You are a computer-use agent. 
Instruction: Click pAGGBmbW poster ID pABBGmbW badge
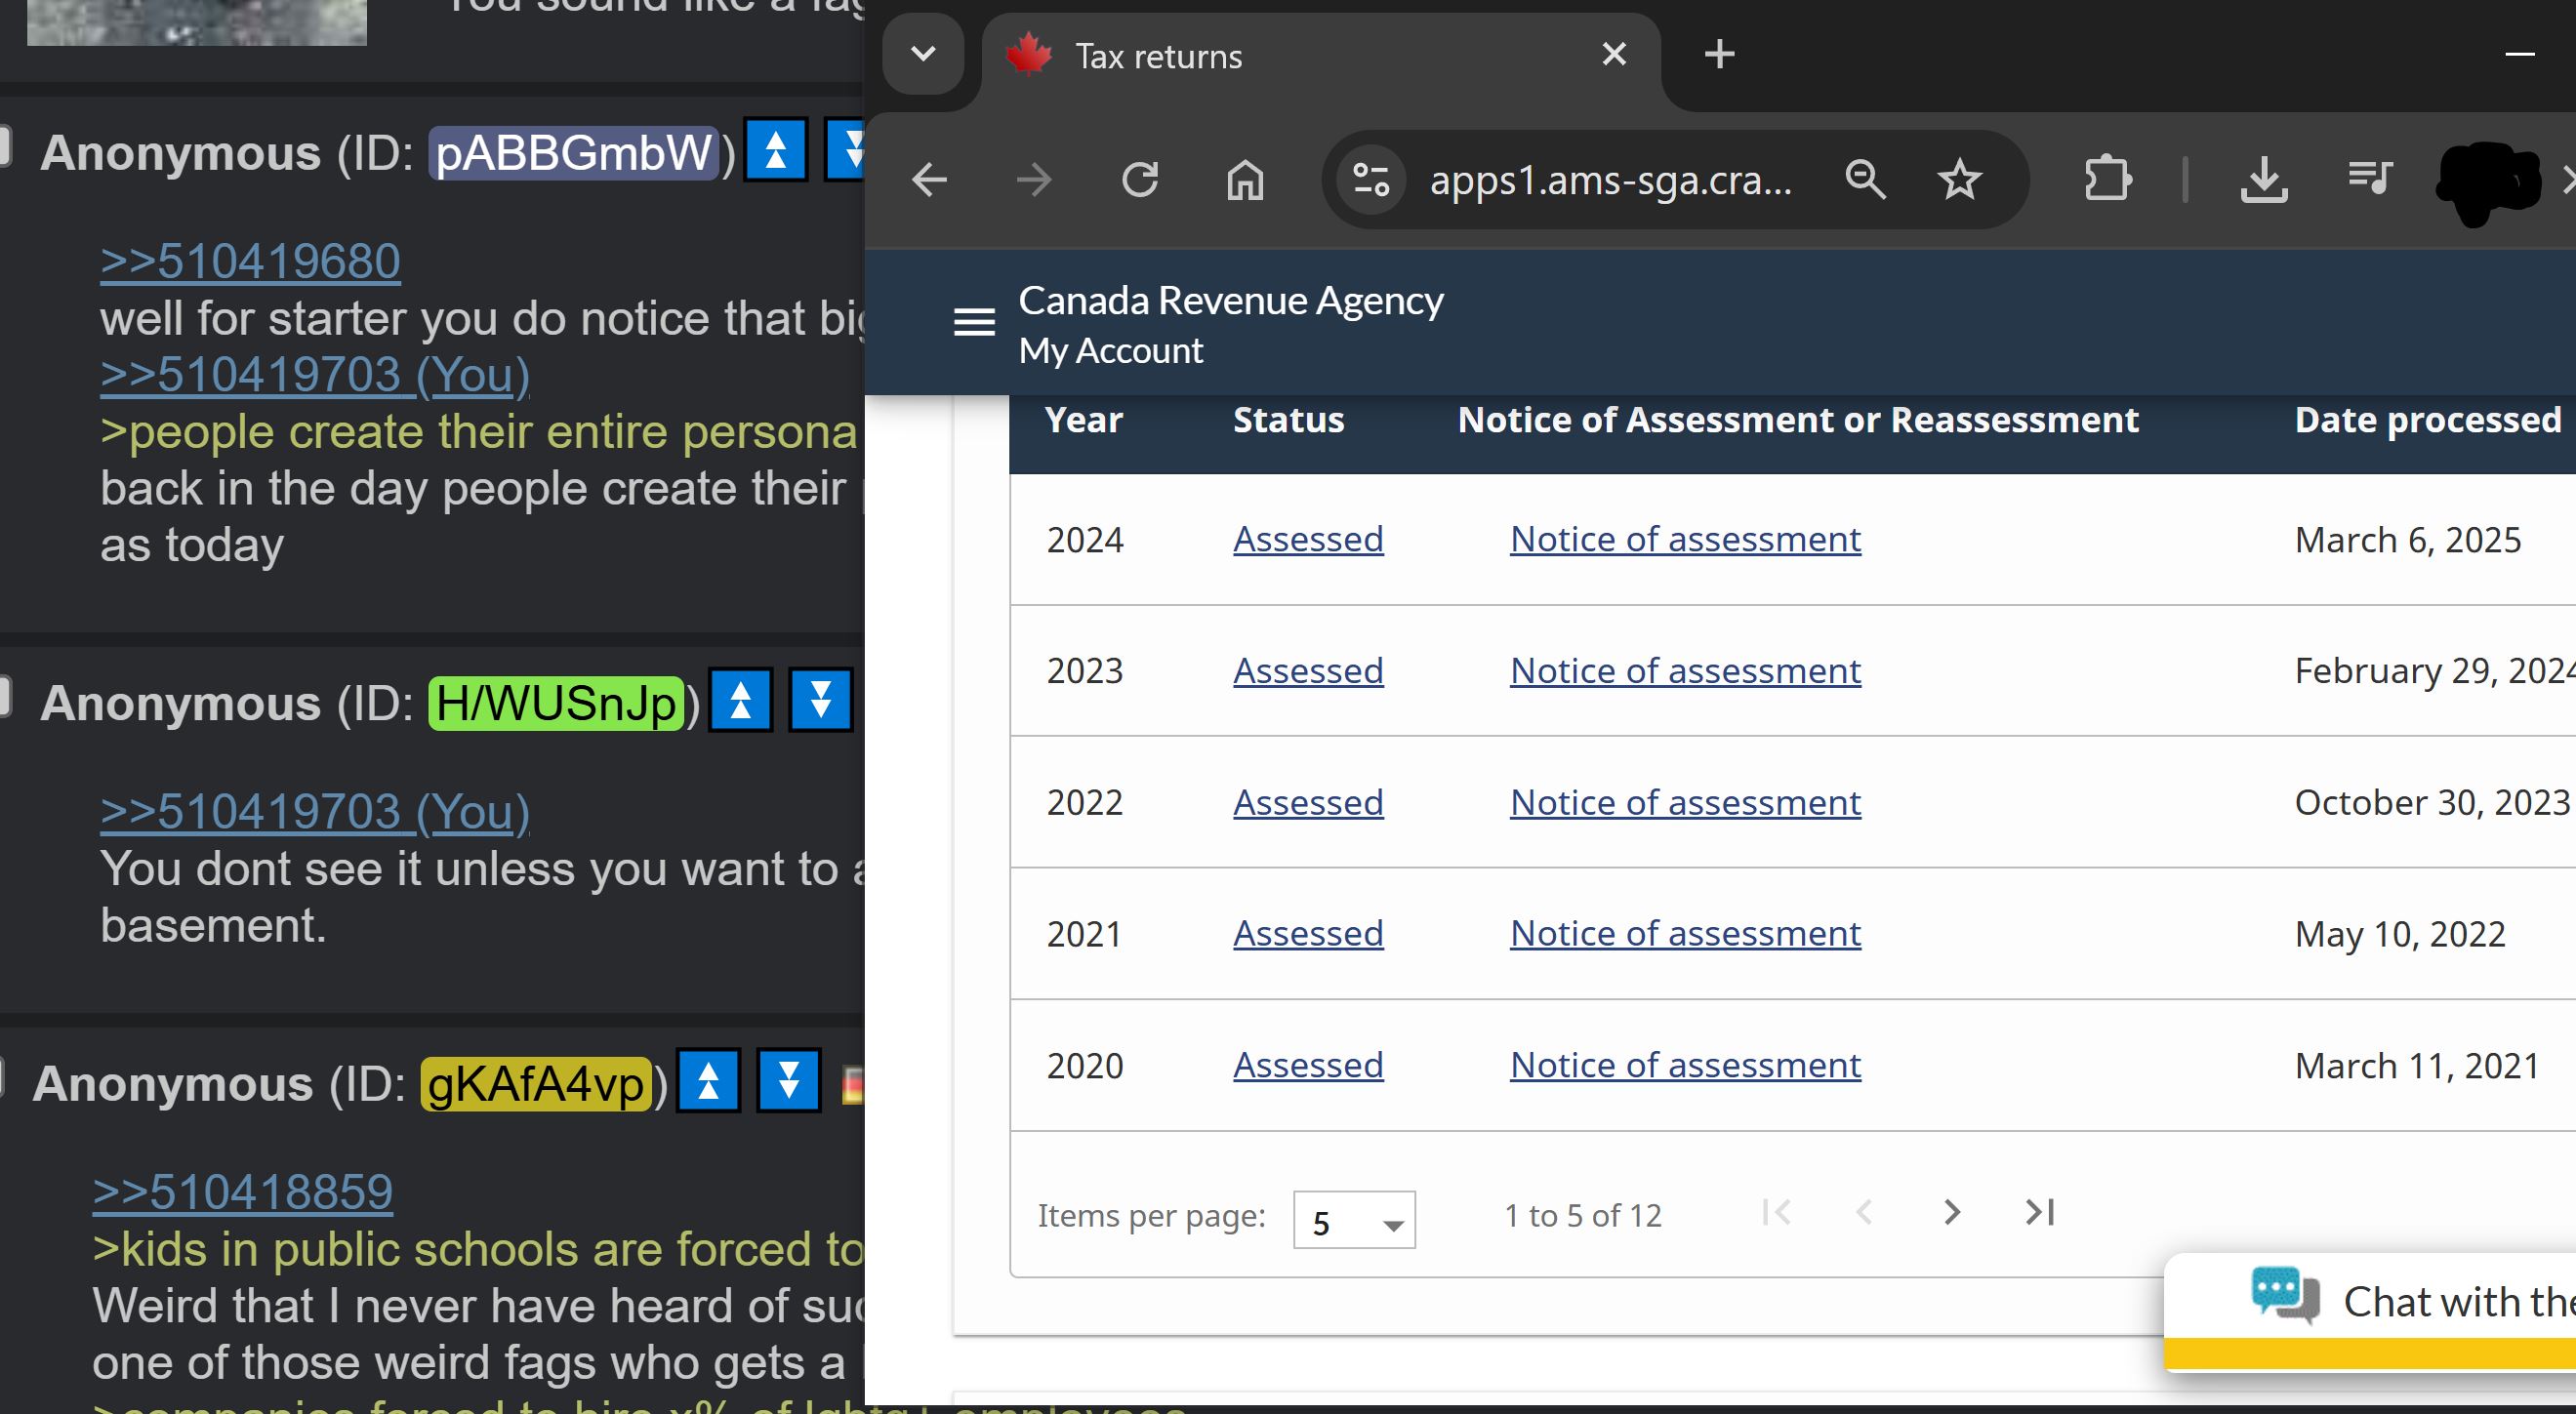coord(574,153)
